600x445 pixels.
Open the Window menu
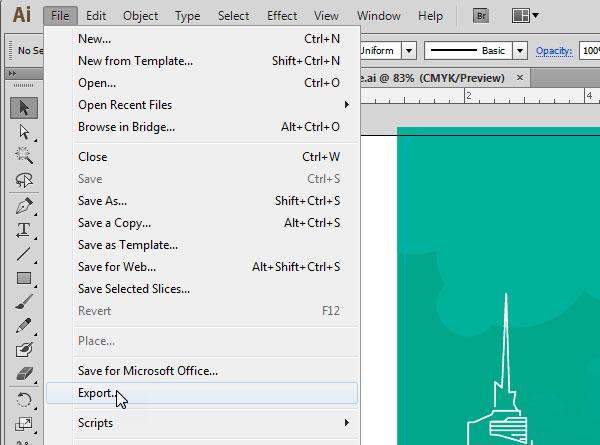[x=379, y=16]
